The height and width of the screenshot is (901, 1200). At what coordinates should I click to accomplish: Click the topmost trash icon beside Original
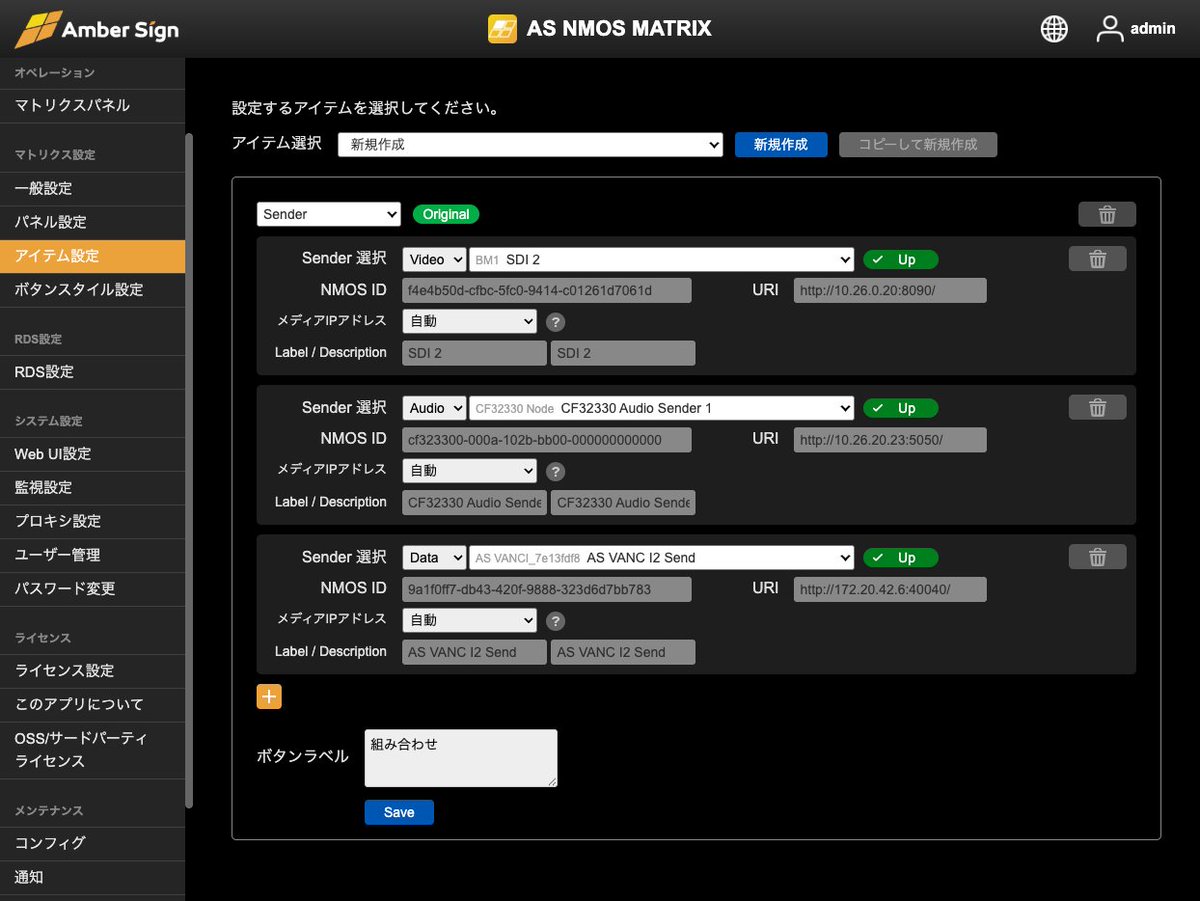[1106, 214]
